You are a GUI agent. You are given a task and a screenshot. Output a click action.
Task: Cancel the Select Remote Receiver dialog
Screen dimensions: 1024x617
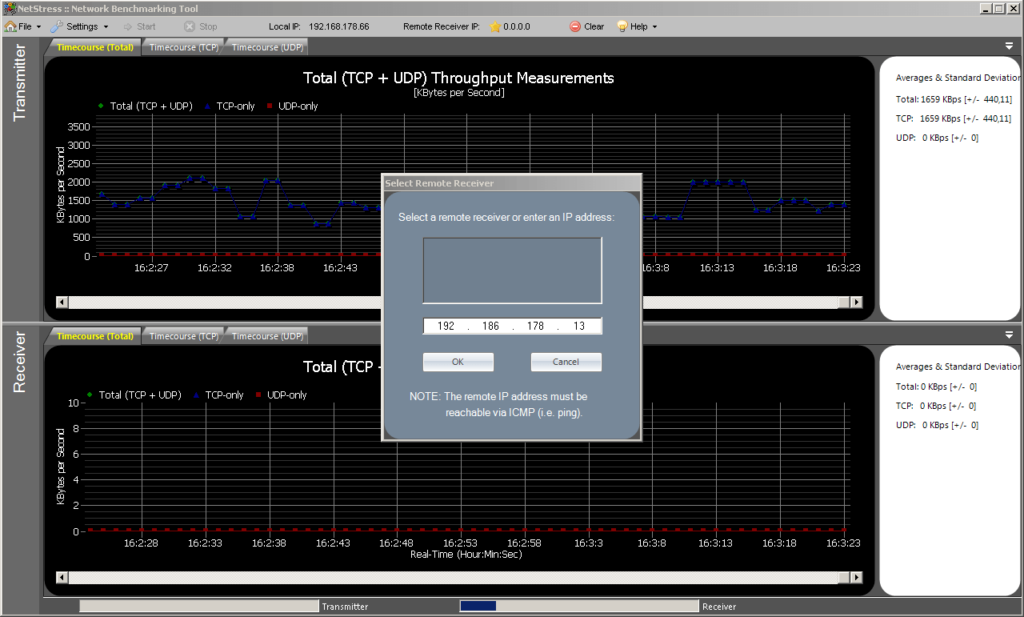tap(565, 361)
